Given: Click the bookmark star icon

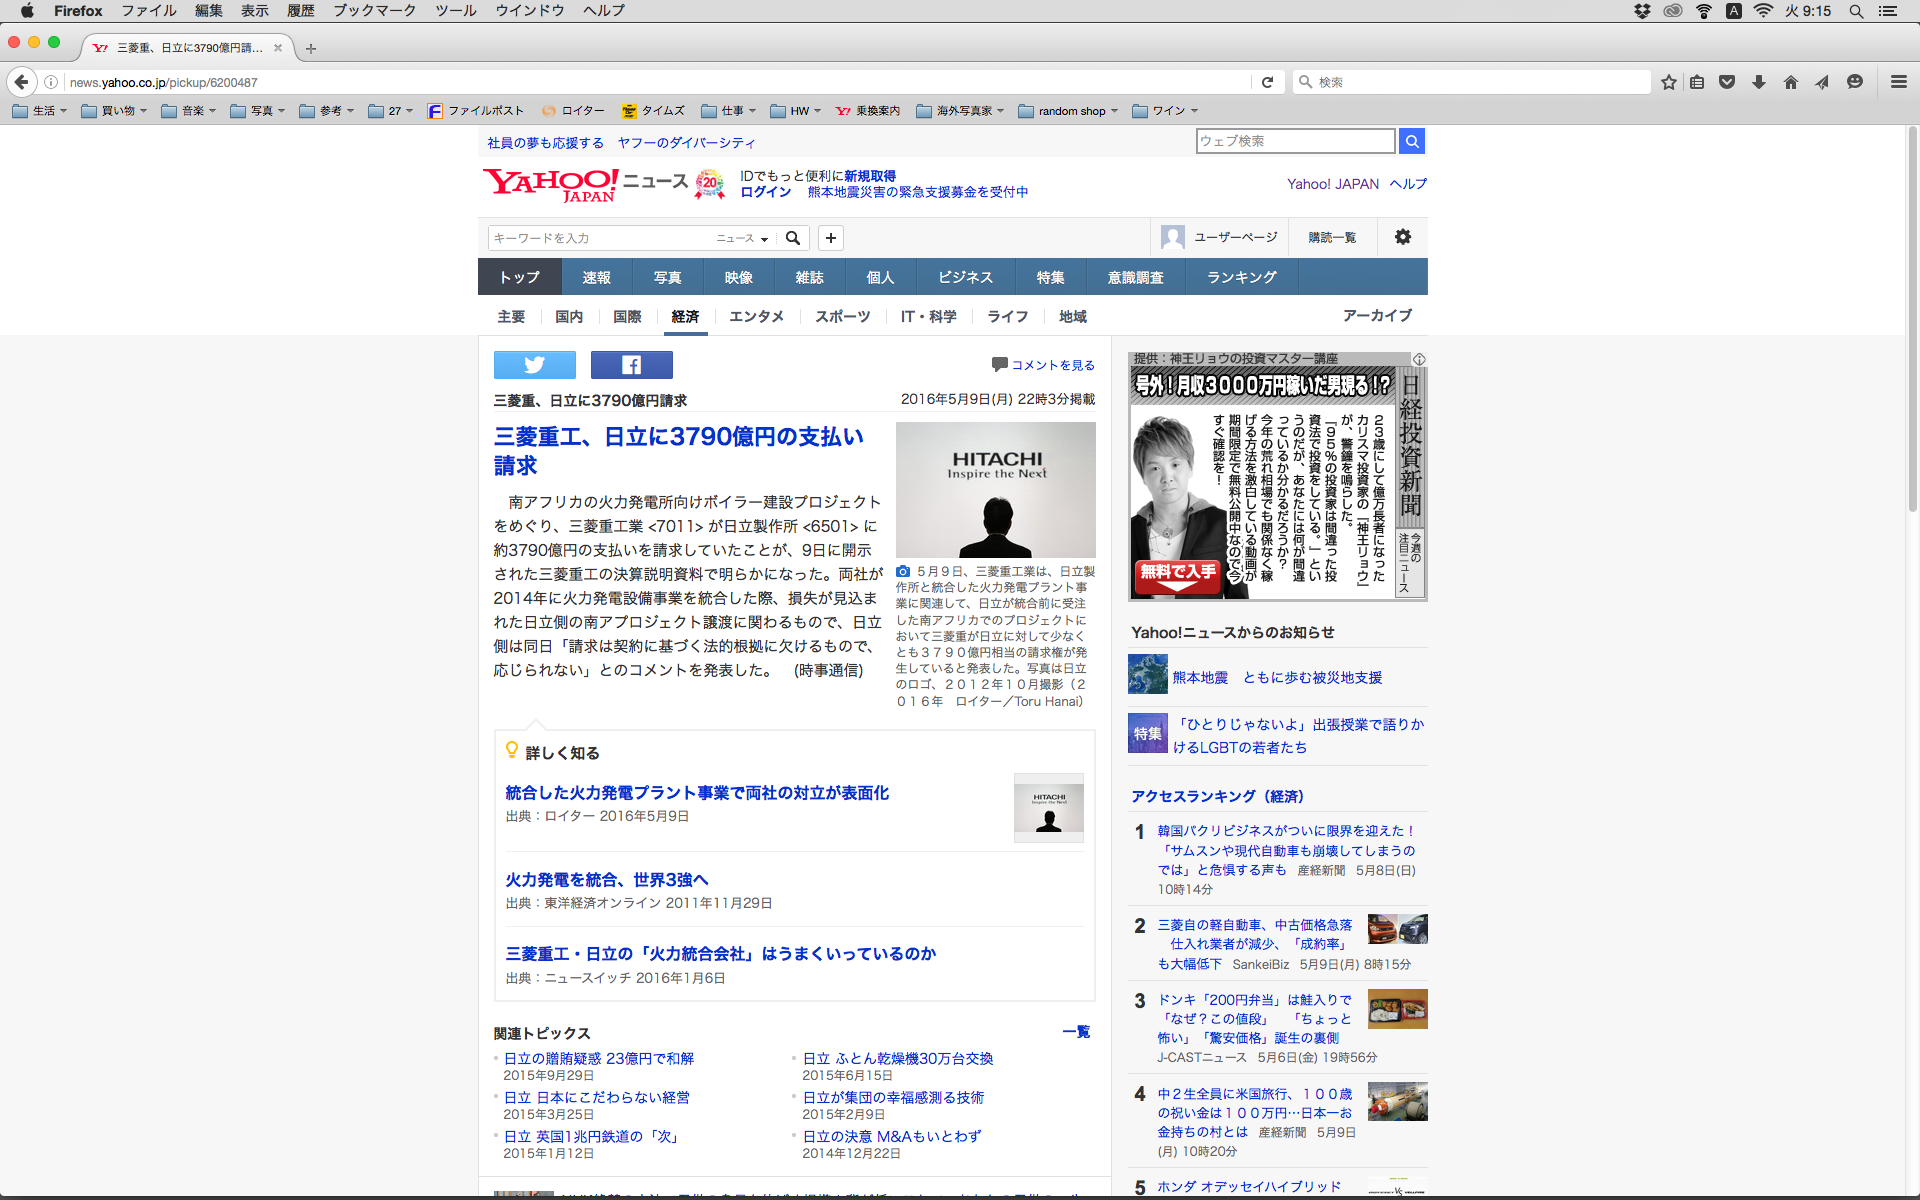Looking at the screenshot, I should point(1668,82).
